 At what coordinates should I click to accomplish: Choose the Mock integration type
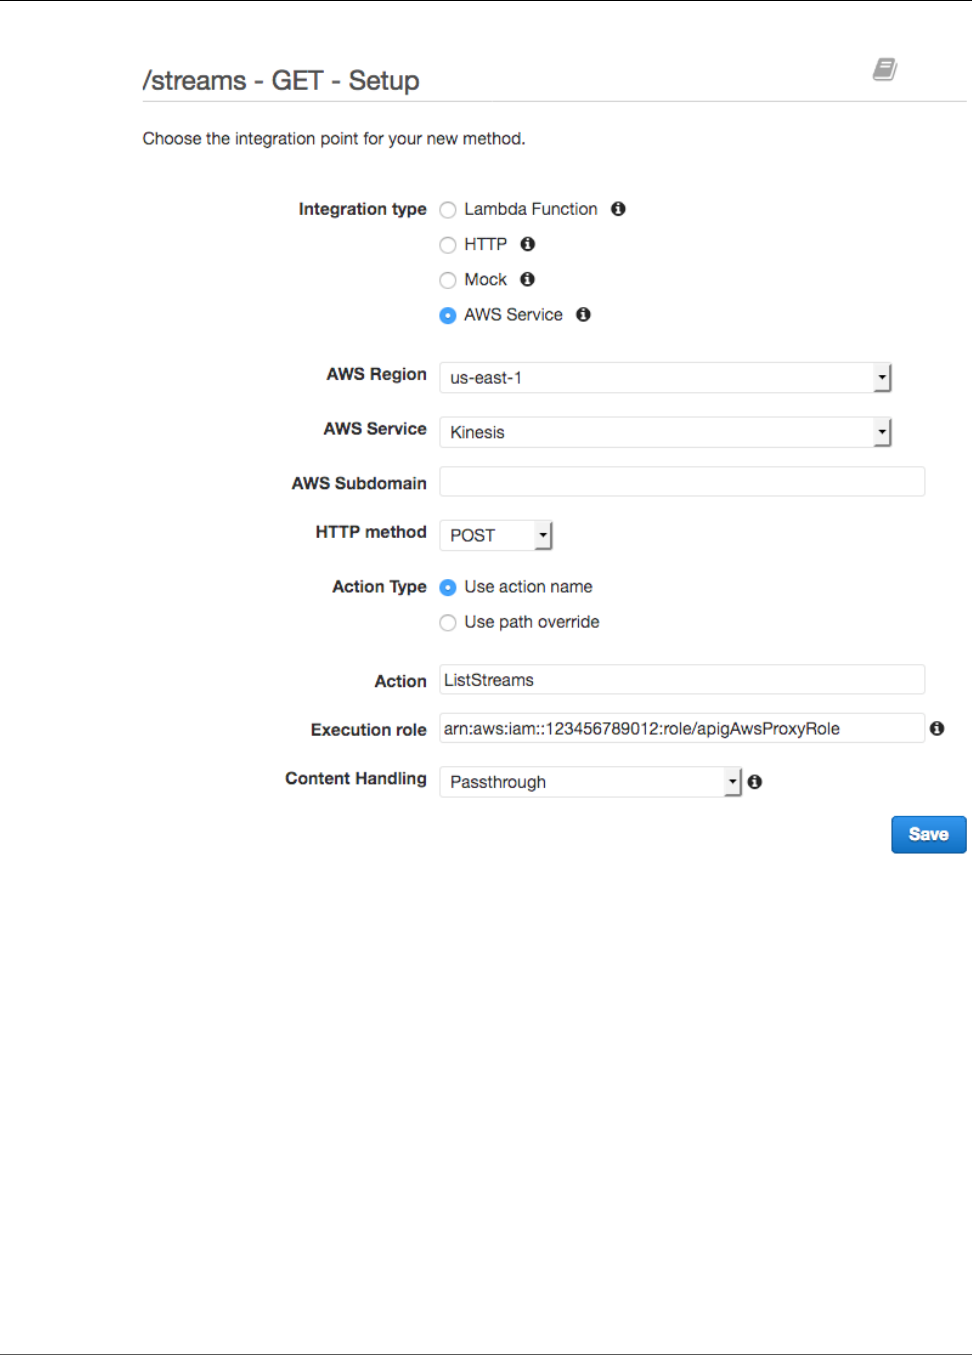pyautogui.click(x=448, y=280)
